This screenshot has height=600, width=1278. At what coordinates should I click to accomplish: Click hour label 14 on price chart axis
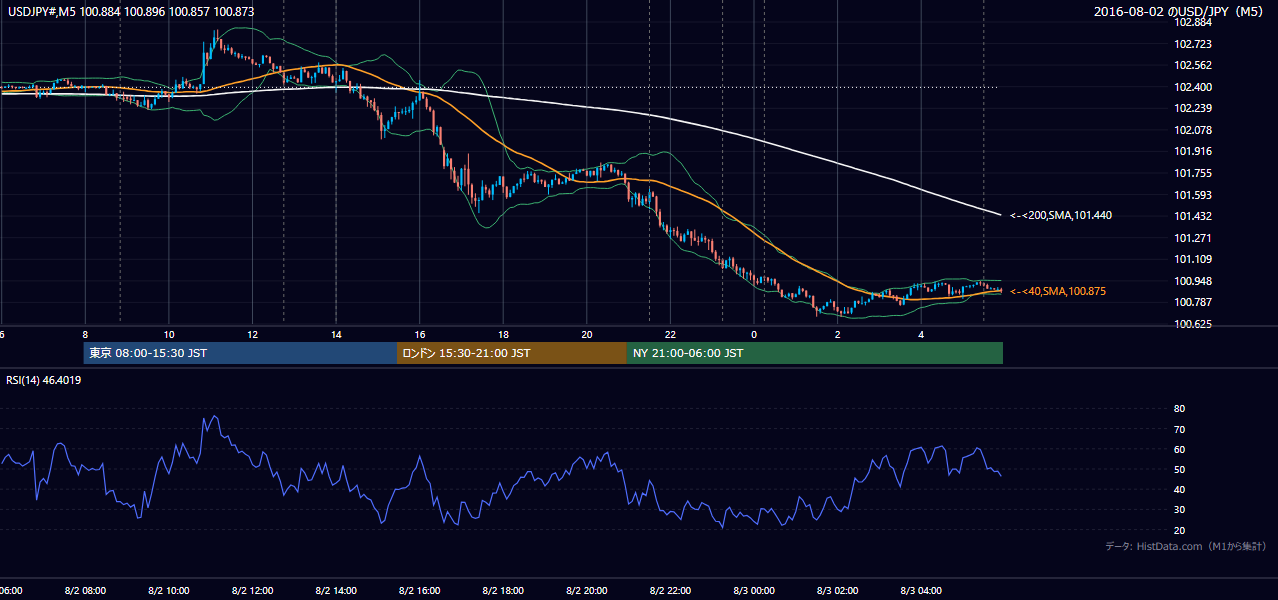click(336, 334)
